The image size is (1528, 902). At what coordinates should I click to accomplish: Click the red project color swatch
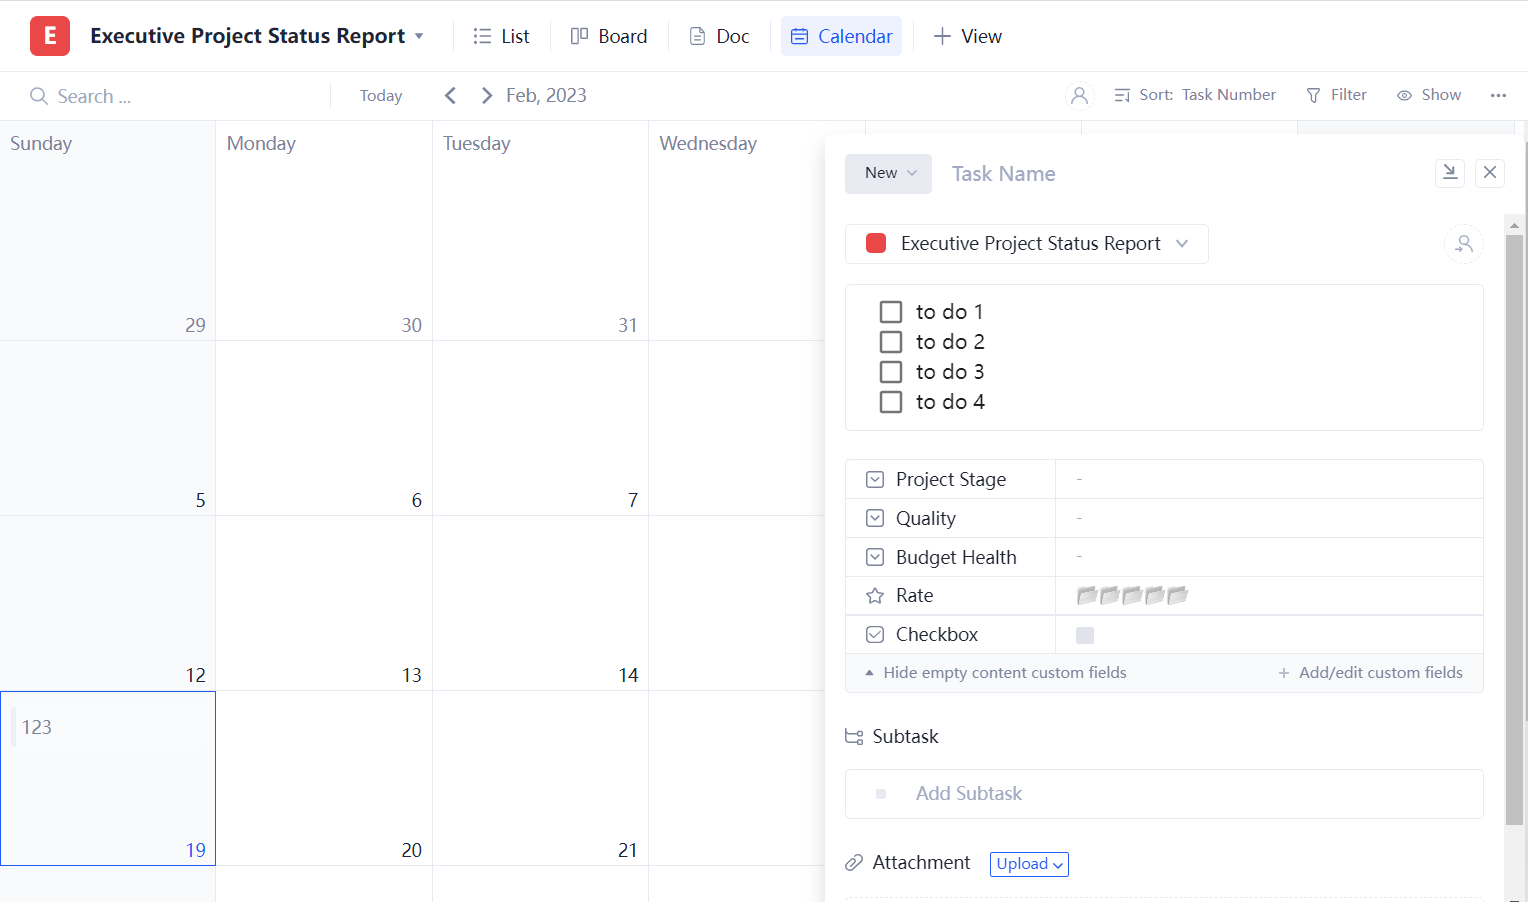(875, 243)
